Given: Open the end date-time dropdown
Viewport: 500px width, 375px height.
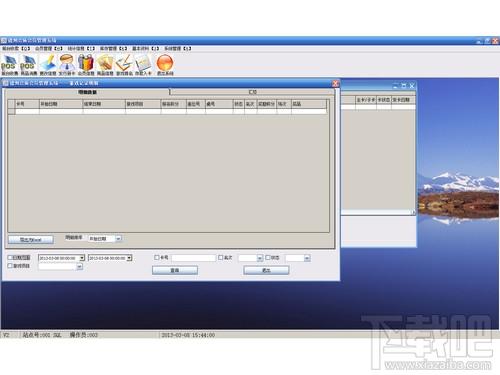Looking at the screenshot, I should click(129, 258).
